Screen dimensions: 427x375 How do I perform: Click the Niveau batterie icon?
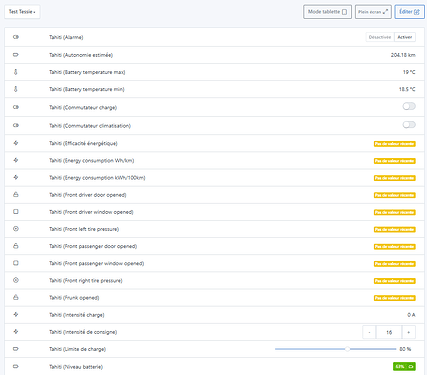[x=16, y=366]
